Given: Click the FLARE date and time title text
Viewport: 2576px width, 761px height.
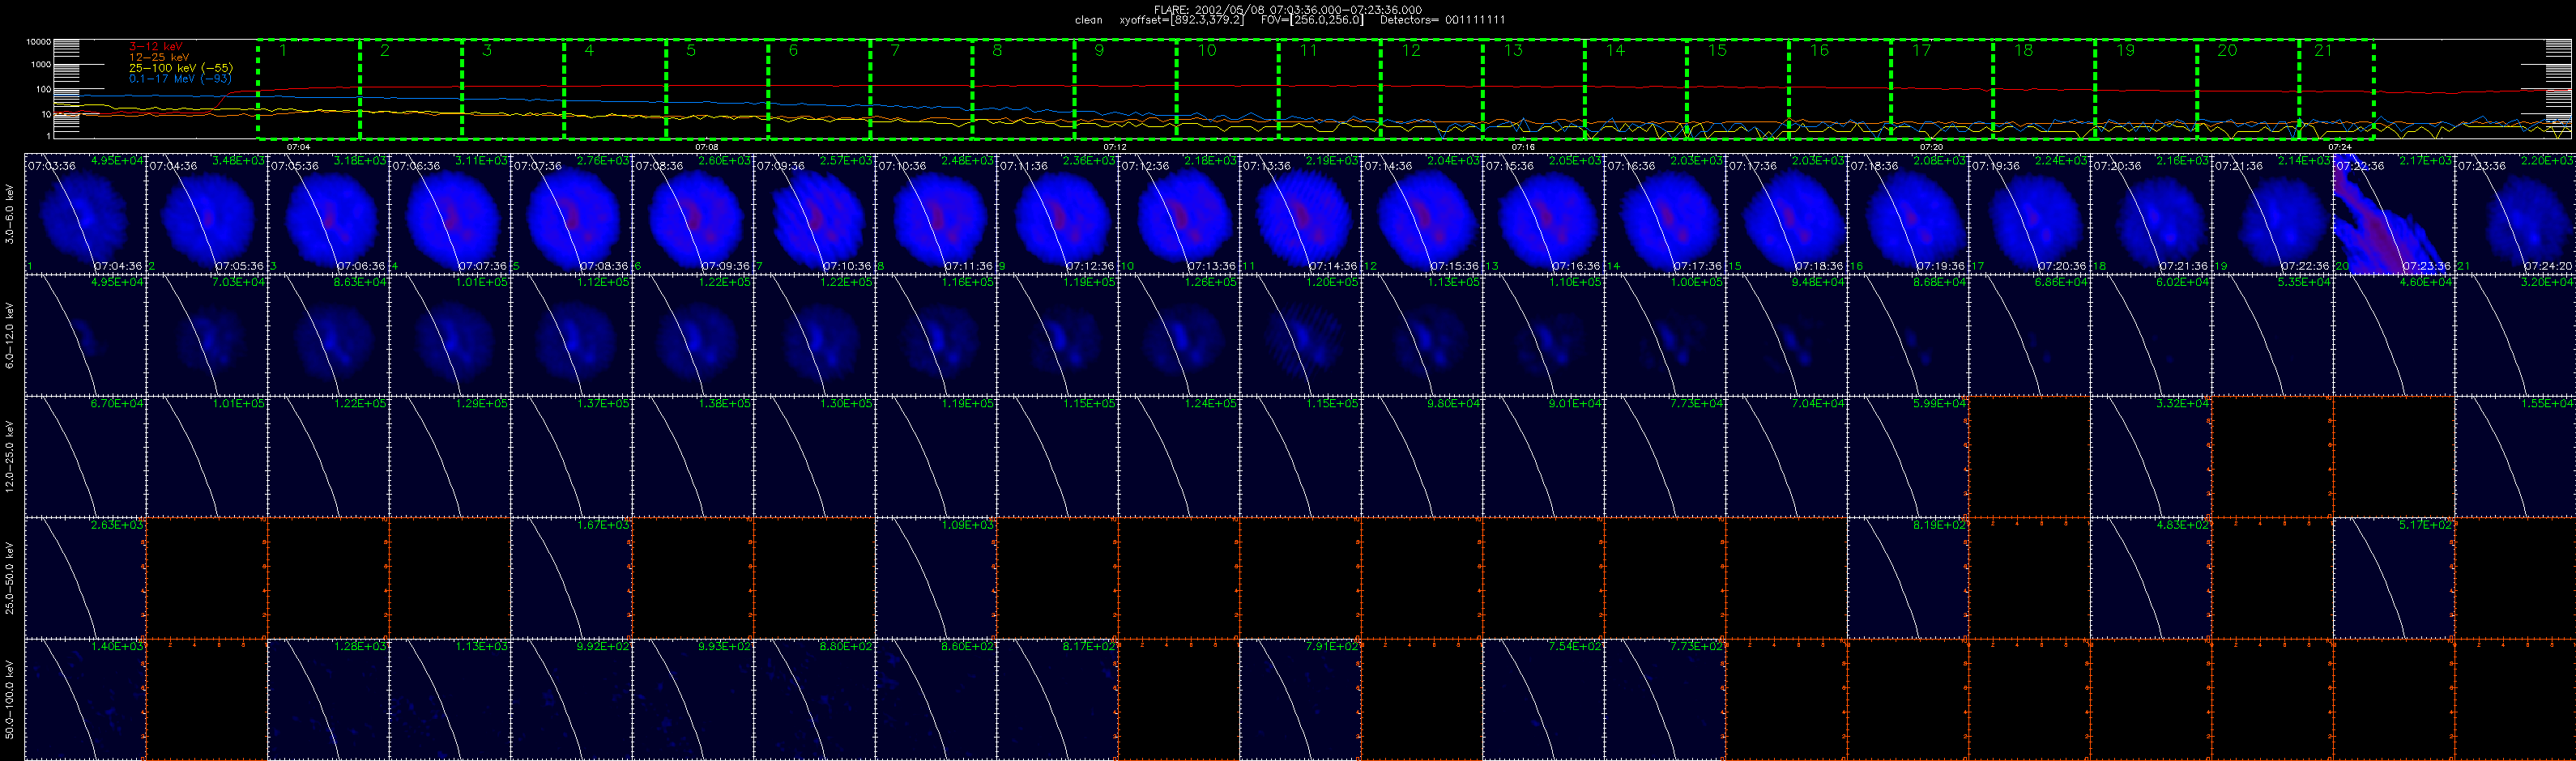Looking at the screenshot, I should [1288, 9].
